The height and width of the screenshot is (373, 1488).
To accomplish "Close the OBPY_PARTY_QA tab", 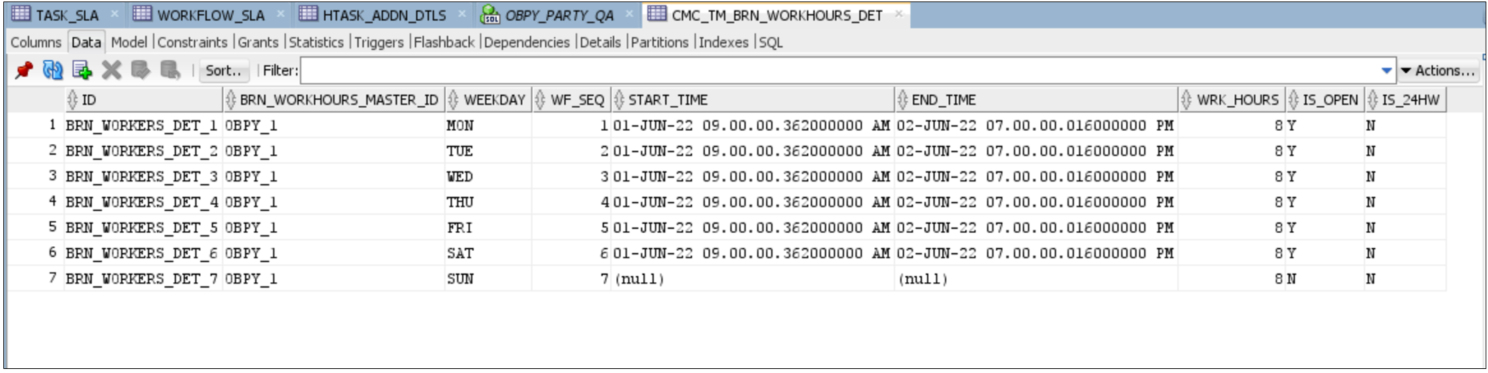I will 630,15.
